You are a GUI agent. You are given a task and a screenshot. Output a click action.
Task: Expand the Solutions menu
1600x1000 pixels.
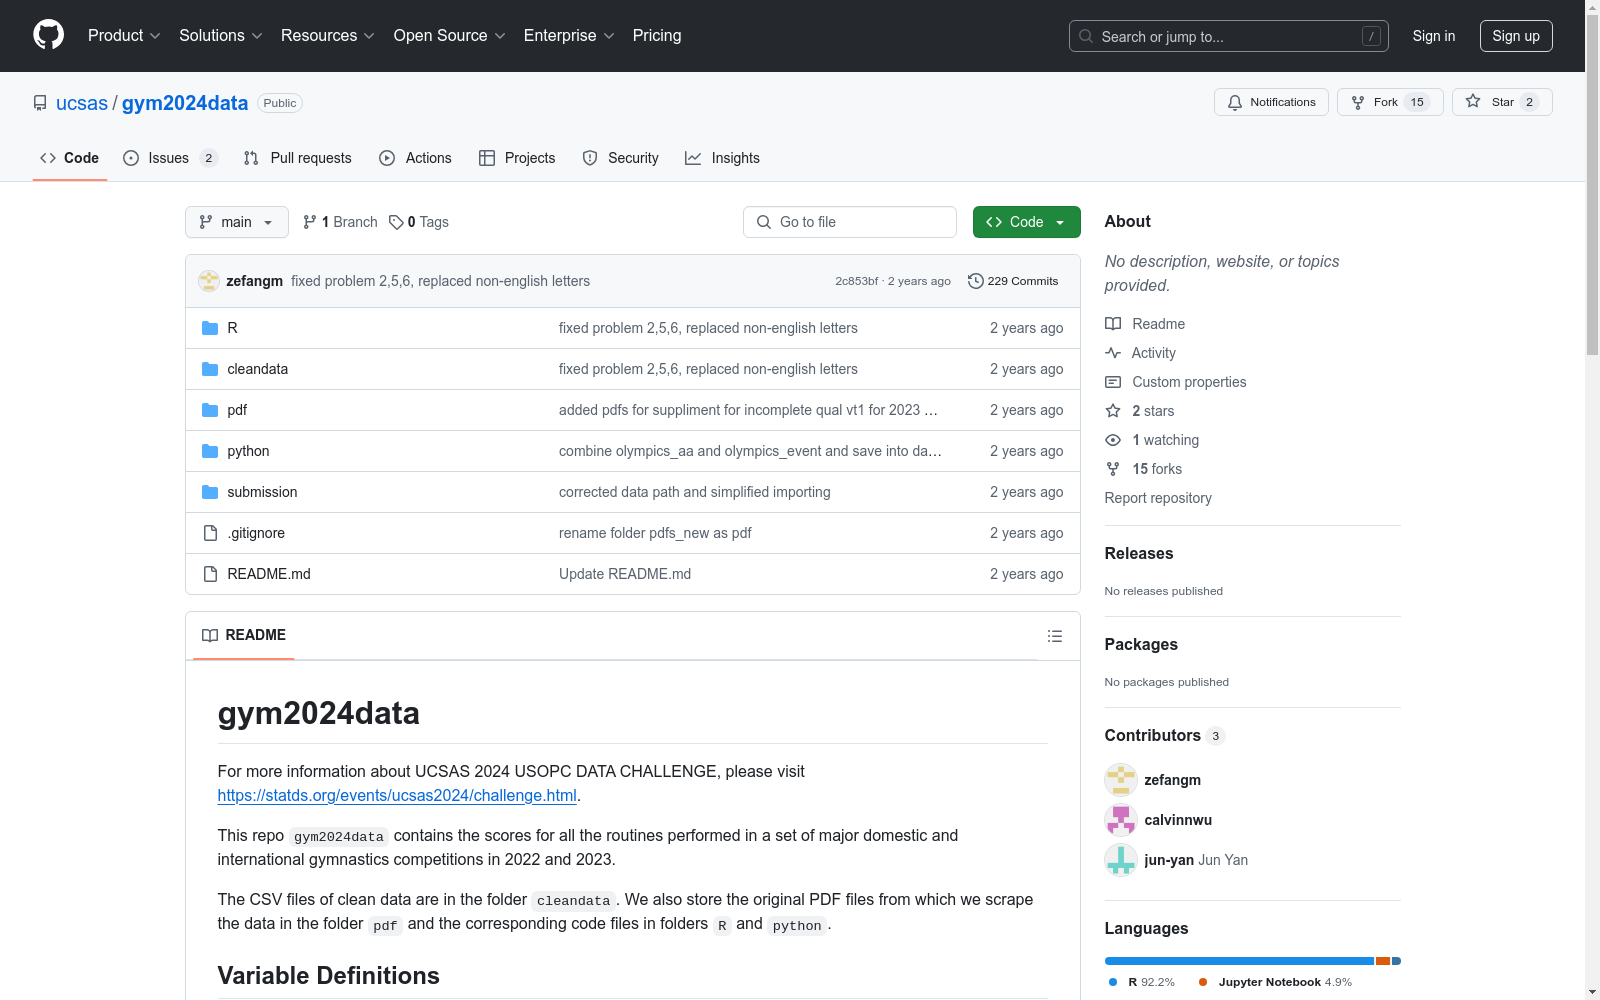[x=221, y=36]
